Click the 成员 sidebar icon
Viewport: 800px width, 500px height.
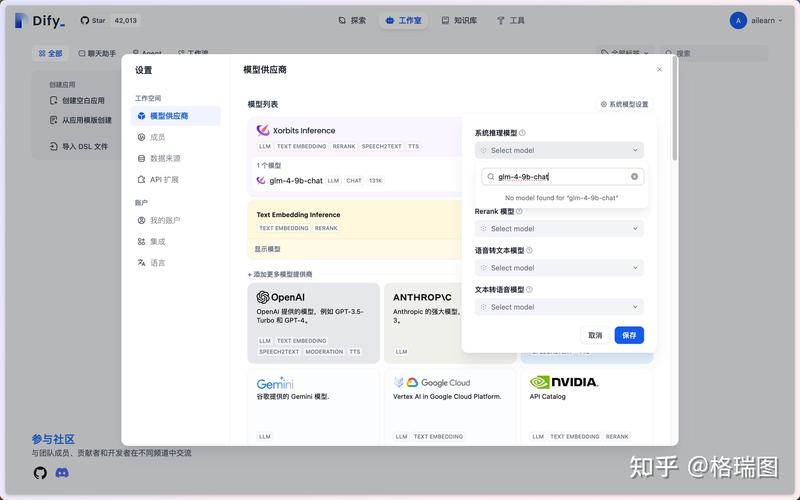141,137
